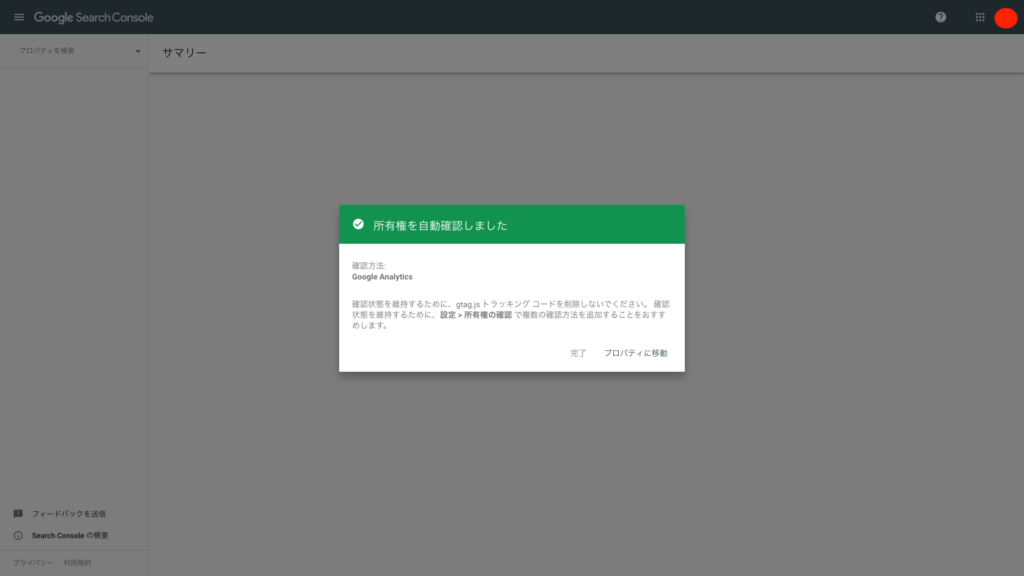
Task: Click the Google Analytics verification method text
Action: point(382,277)
